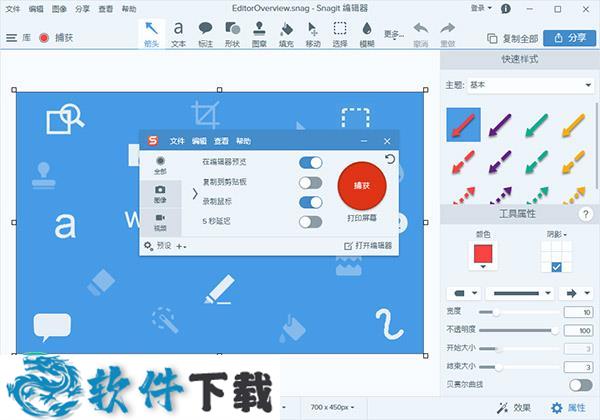Screen dimensions: 600x420
Task: Choose the solid purple arrow quick style
Action: (500, 125)
